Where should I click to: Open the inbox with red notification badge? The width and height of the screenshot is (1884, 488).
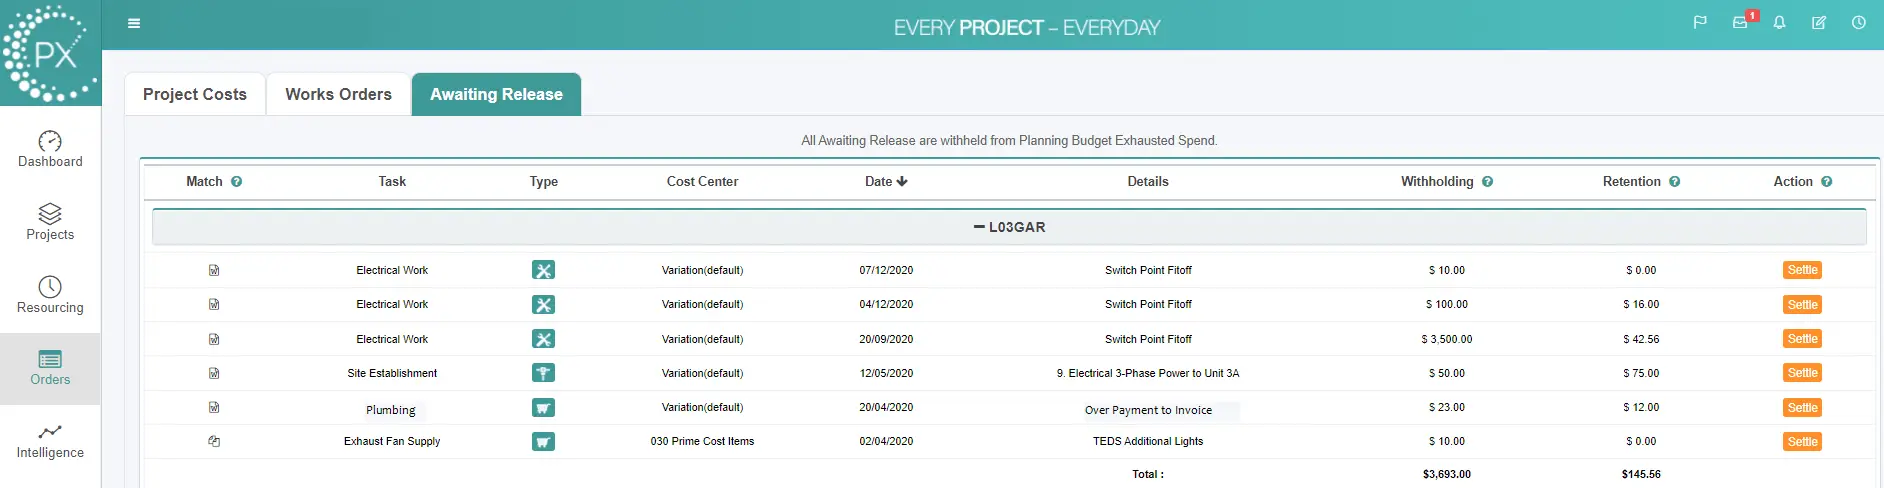1741,23
